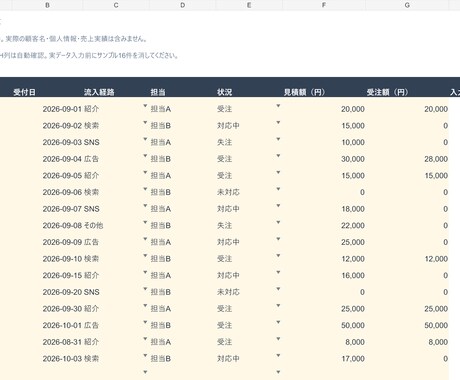The width and height of the screenshot is (460, 380).
Task: Open 流入経路 dropdown in empty row below 2026-10-03
Action: (145, 372)
